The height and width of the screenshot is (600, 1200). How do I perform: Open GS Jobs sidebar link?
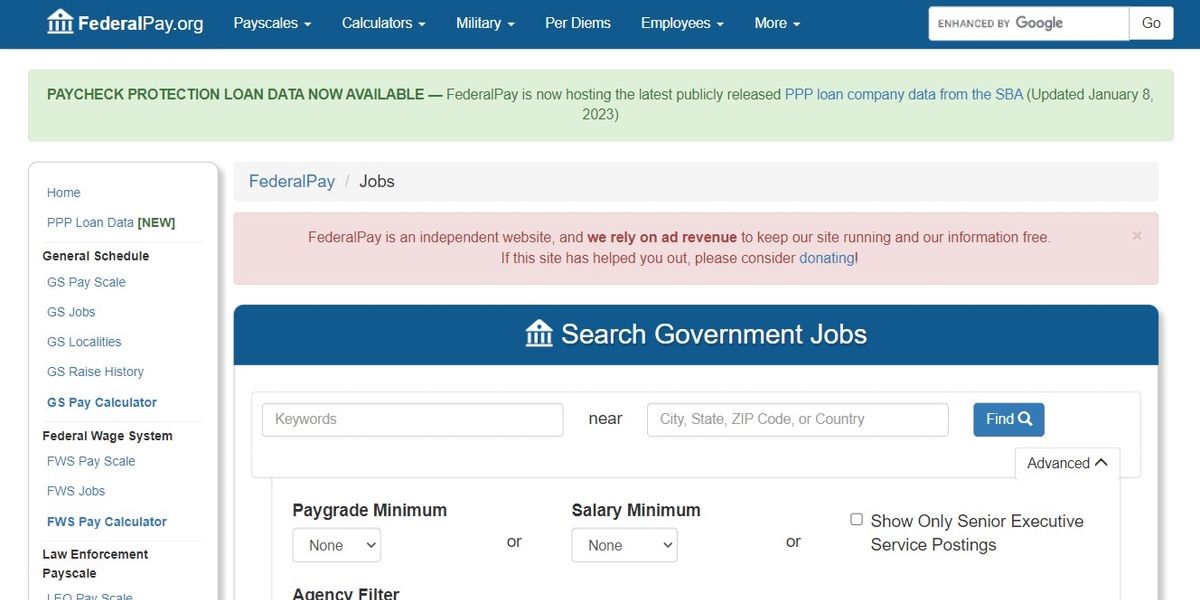71,312
